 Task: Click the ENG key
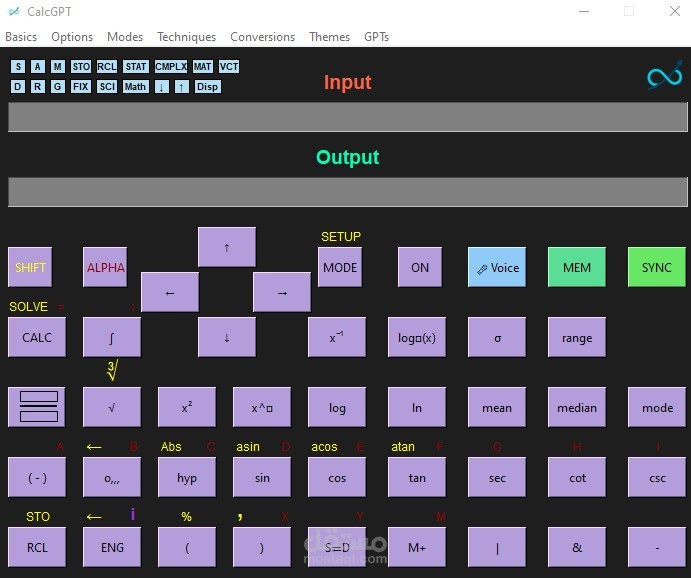click(112, 547)
